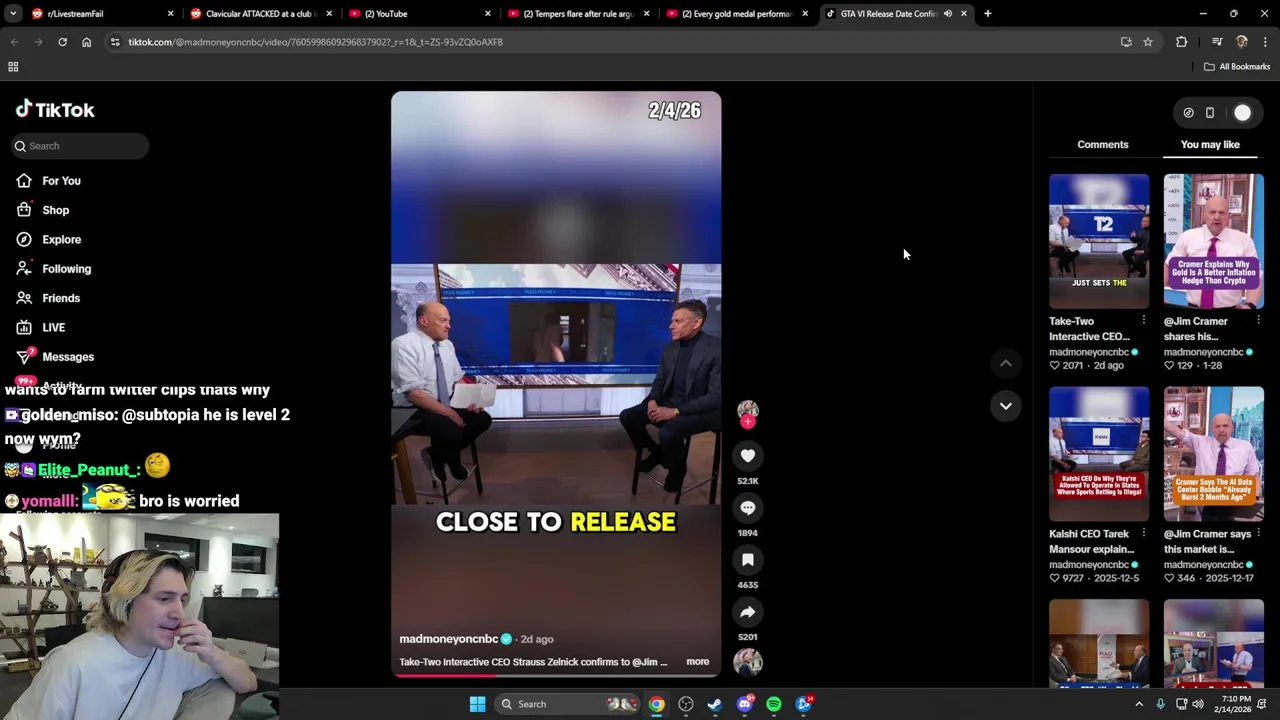Toggle the white circle theme switch
Viewport: 1280px width, 720px height.
coord(1242,113)
